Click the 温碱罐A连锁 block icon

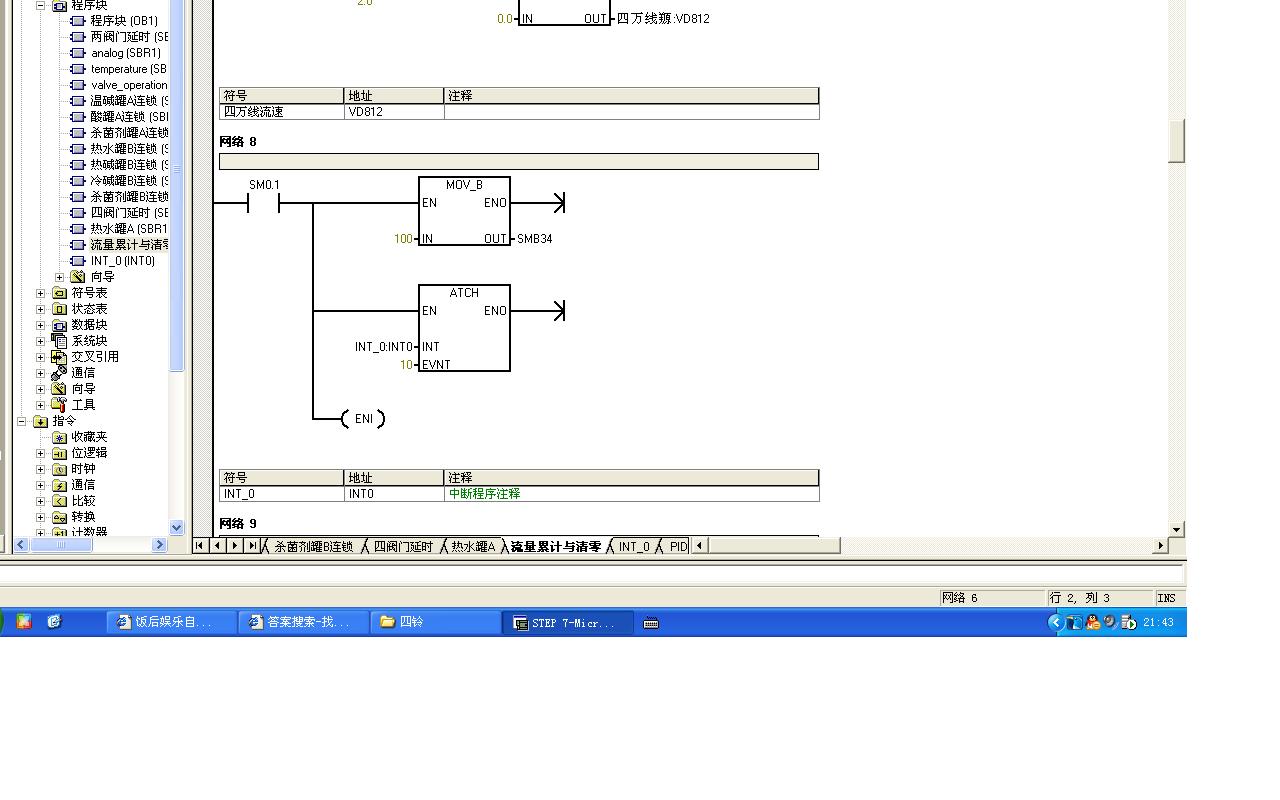click(77, 101)
